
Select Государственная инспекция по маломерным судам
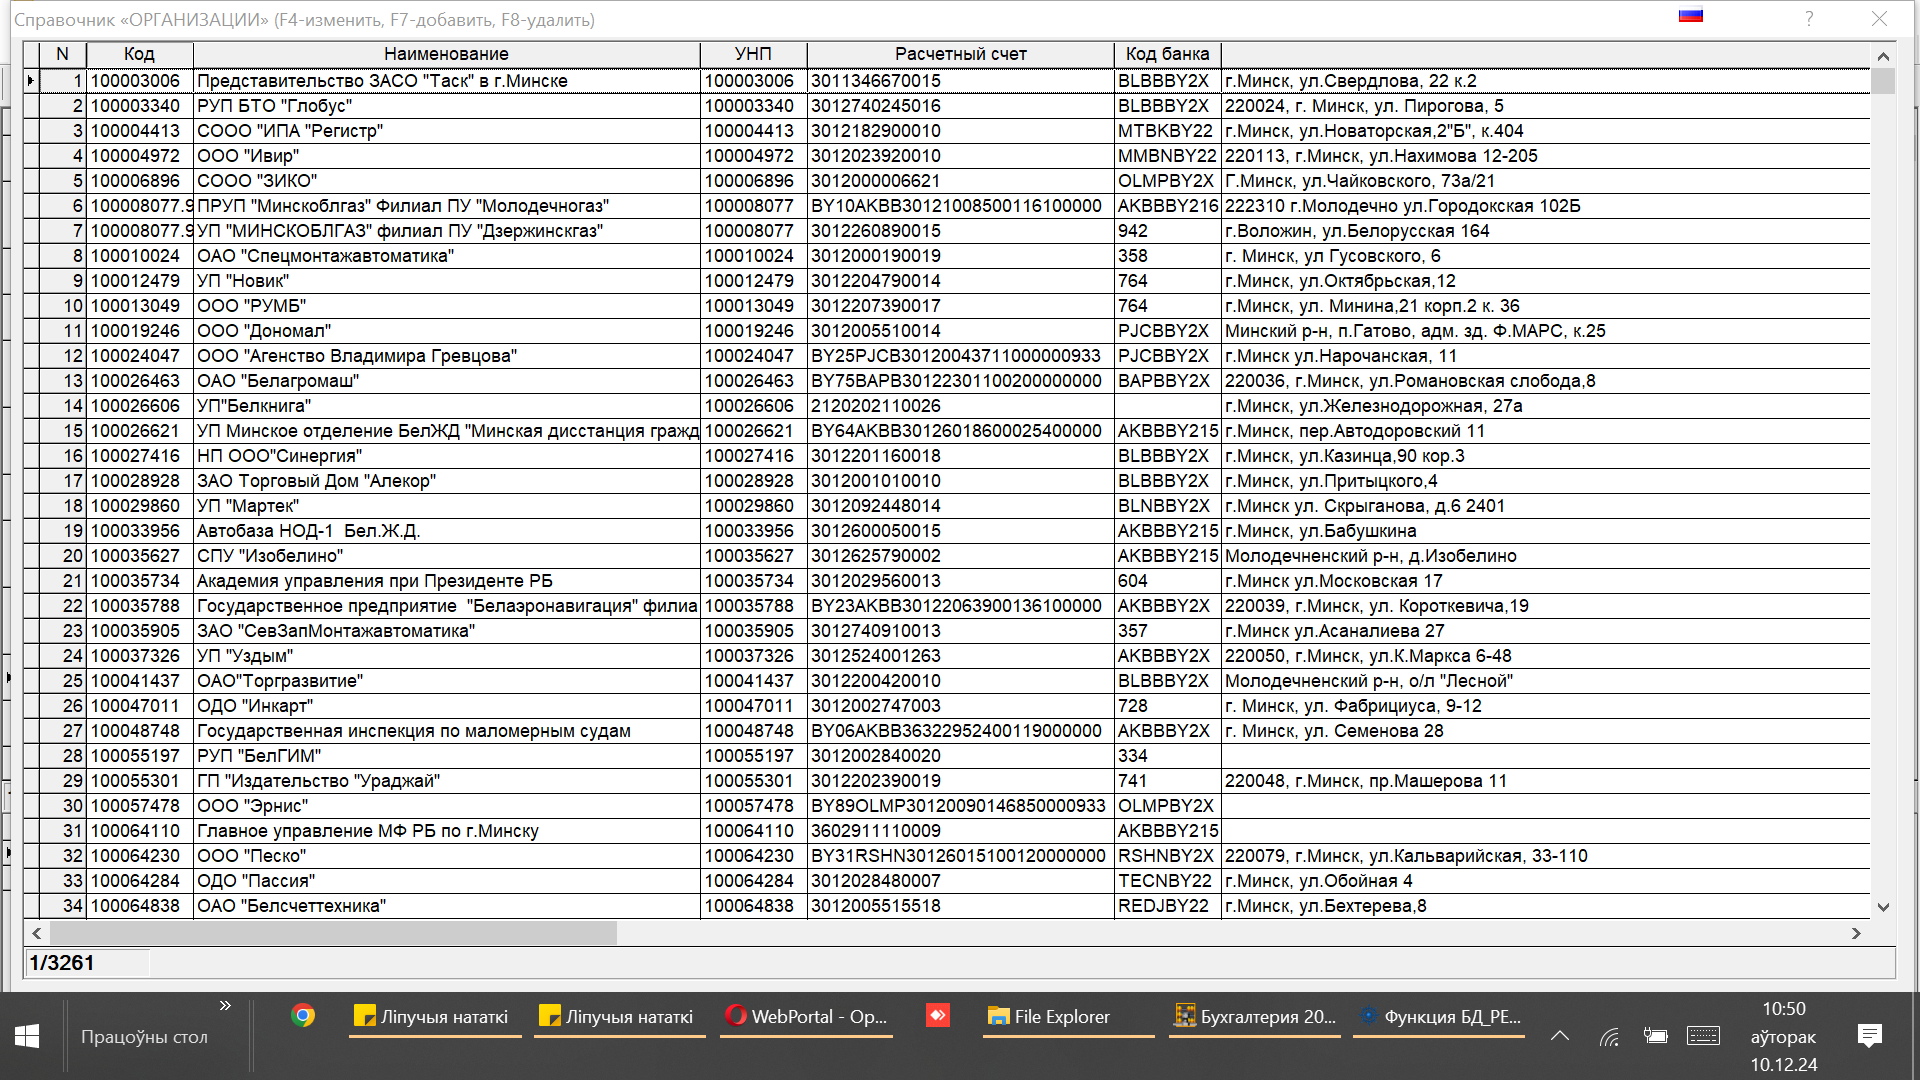446,731
